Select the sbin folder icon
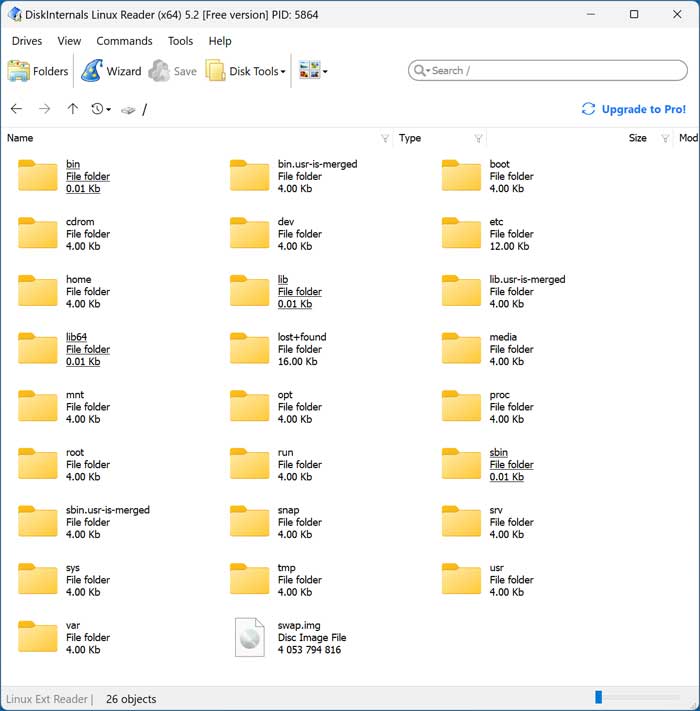Viewport: 700px width, 711px height. point(461,463)
